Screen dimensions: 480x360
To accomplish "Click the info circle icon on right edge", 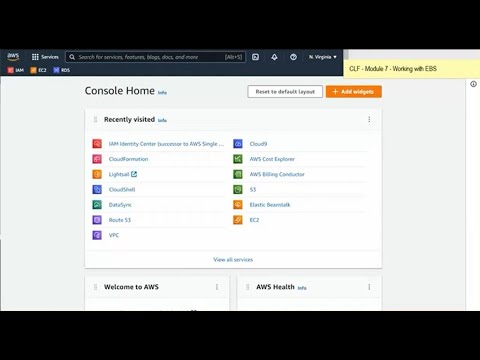I will (x=473, y=84).
